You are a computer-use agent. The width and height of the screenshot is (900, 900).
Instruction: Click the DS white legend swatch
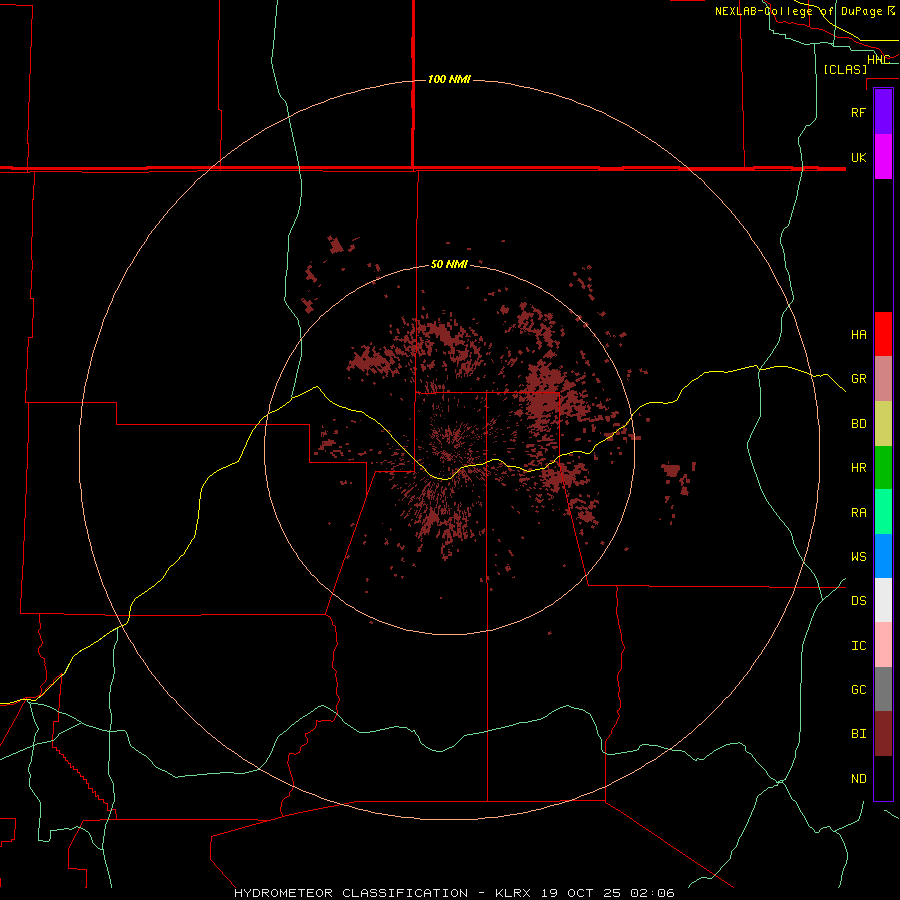click(883, 600)
